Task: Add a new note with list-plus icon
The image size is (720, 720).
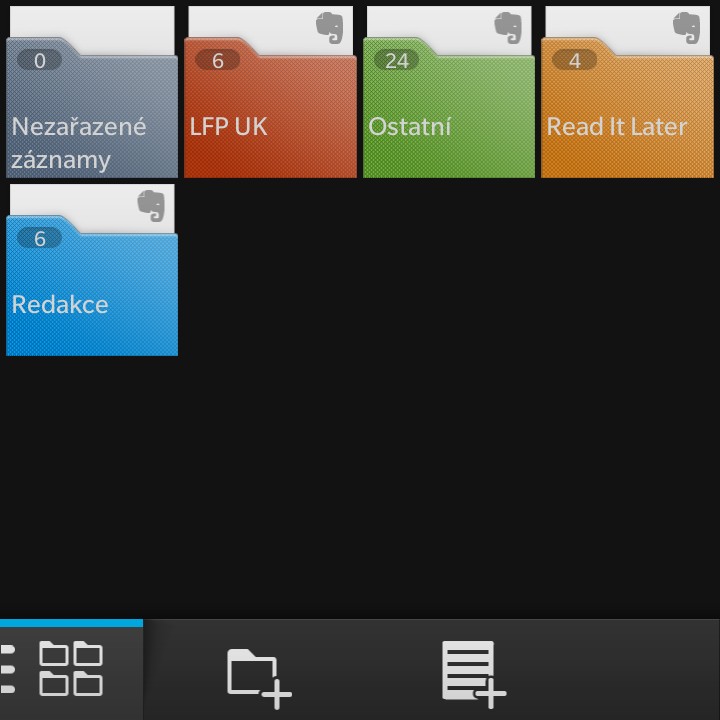Action: 474,675
